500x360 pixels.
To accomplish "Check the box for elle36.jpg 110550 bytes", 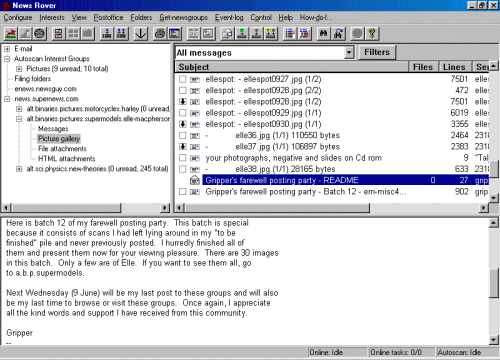I will pos(182,135).
